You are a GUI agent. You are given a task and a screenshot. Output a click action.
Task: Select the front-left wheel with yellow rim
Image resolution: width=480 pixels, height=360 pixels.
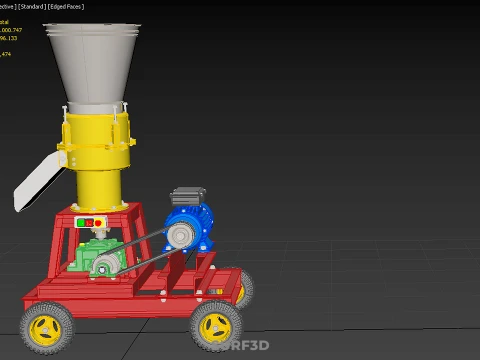(47, 328)
